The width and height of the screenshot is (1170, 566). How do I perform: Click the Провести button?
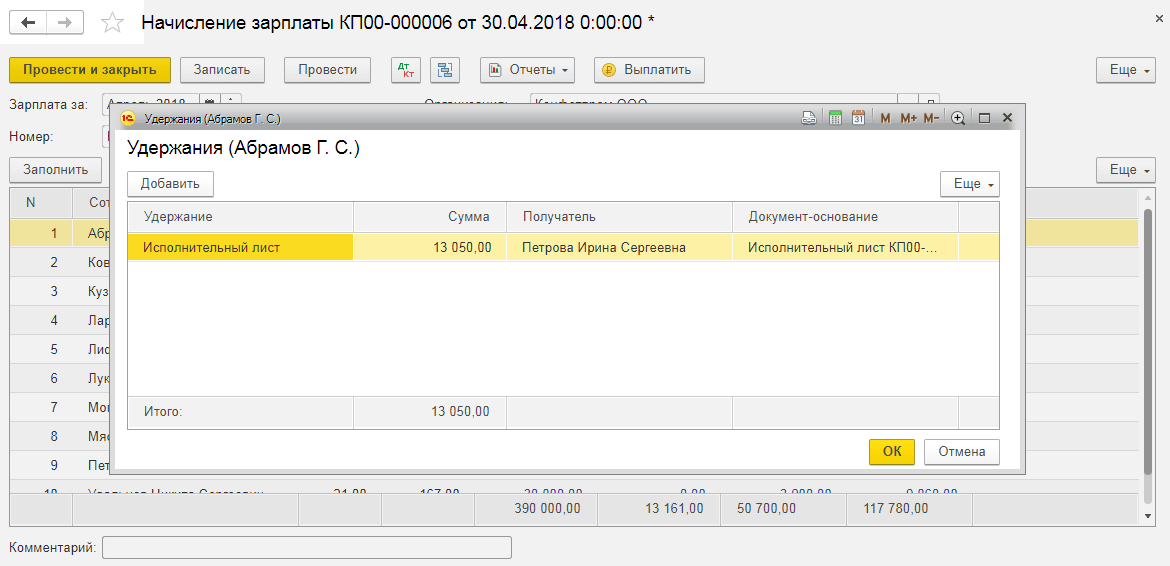point(328,70)
